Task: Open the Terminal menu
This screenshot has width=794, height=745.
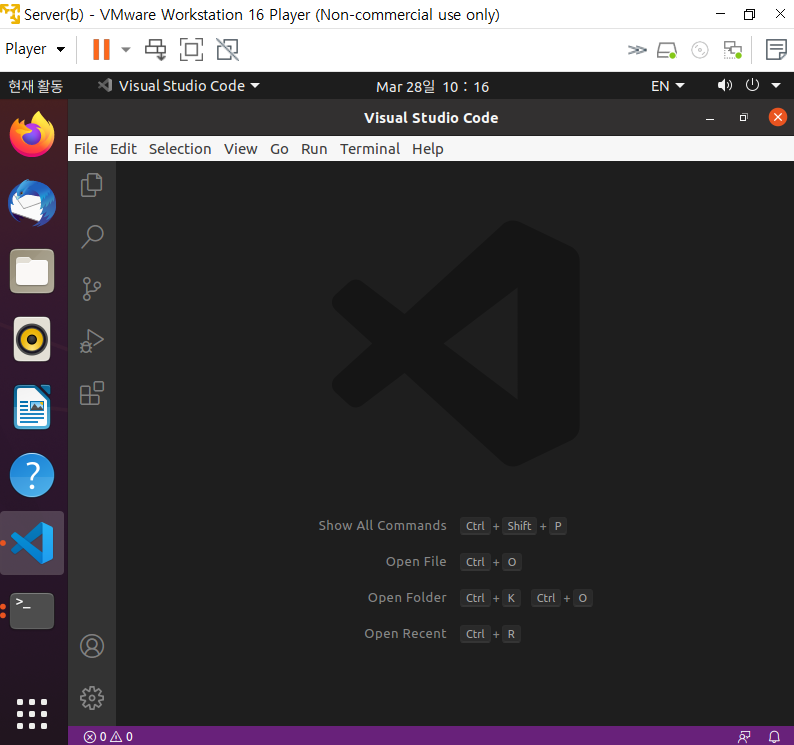Action: pos(370,149)
